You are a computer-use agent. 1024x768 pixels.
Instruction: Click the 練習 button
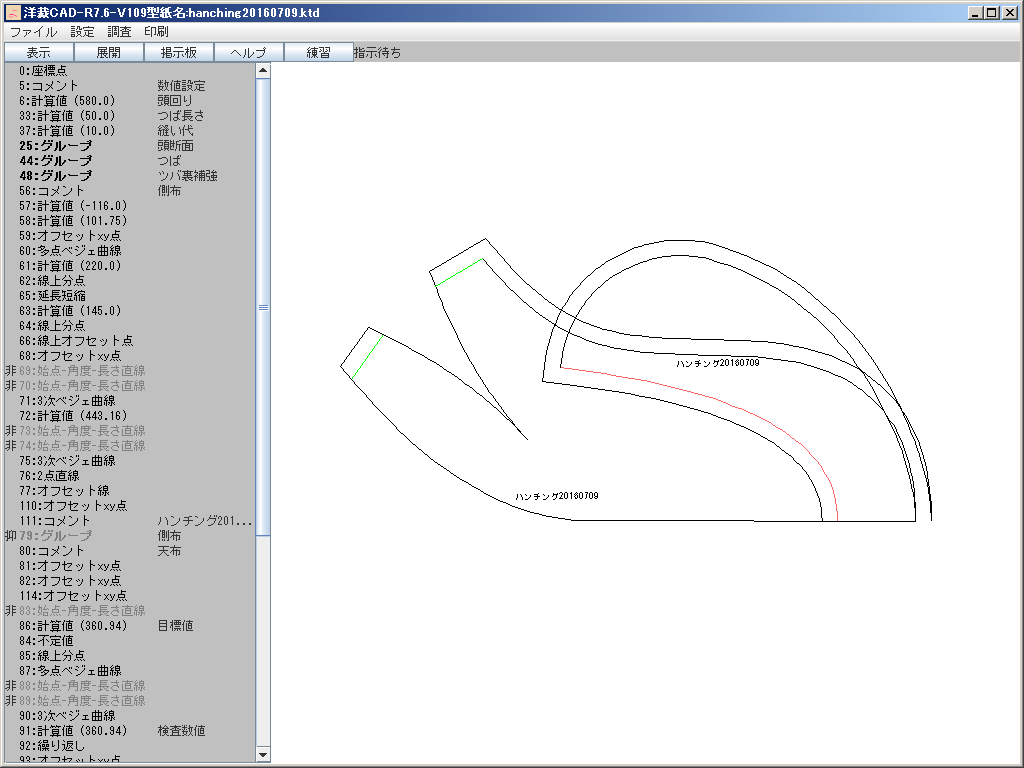coord(319,52)
